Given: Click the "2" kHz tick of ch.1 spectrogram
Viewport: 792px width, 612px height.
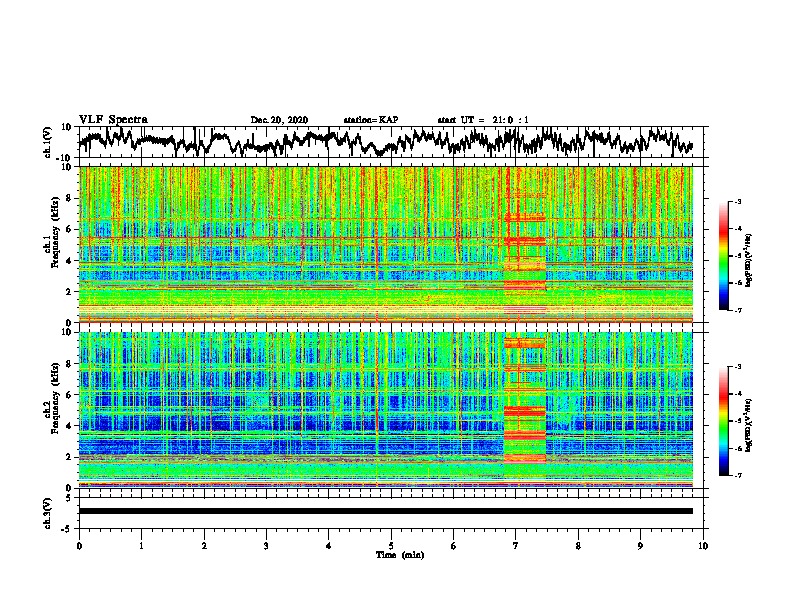Looking at the screenshot, I should 70,292.
